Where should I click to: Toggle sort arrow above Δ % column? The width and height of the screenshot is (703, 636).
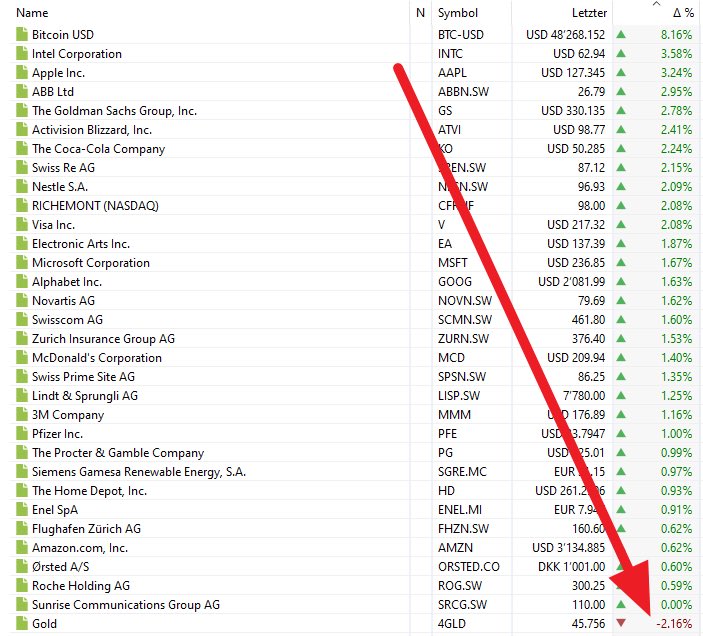656,4
